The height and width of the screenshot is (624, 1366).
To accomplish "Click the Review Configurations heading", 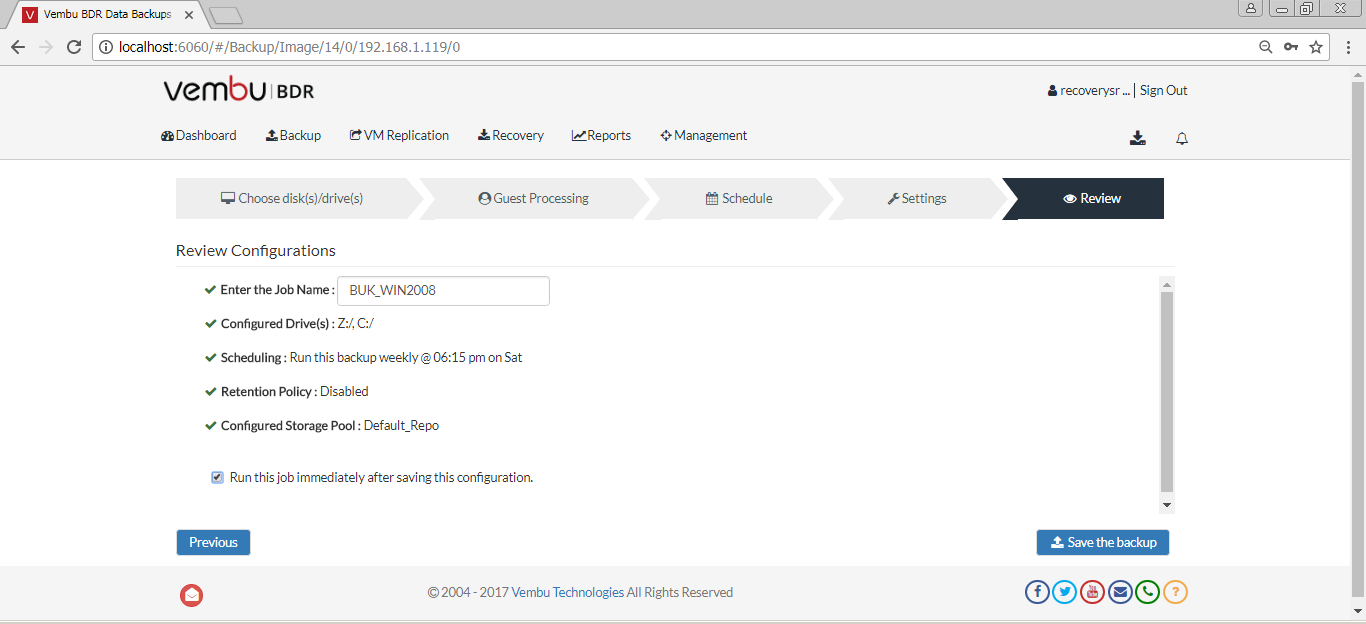I will pos(256,251).
